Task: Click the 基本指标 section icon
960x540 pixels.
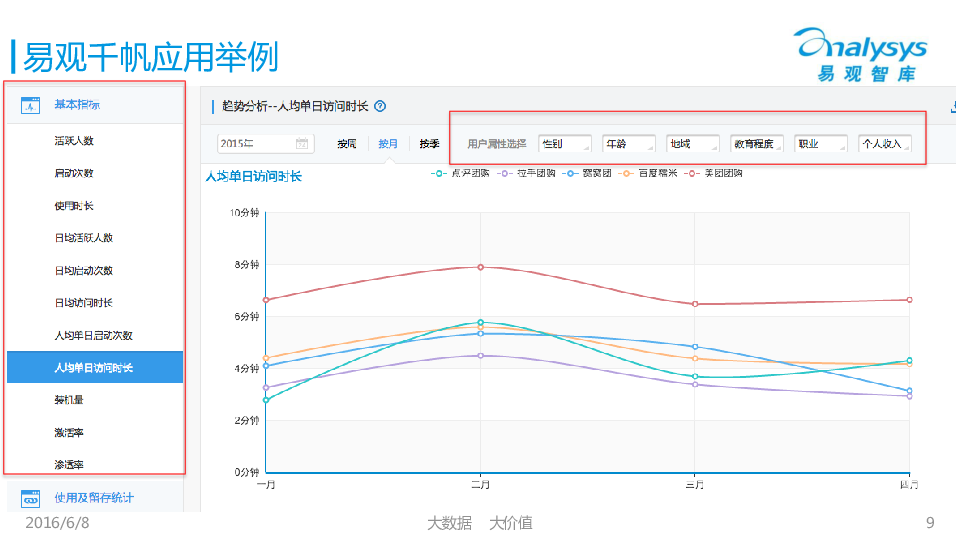Action: point(30,104)
